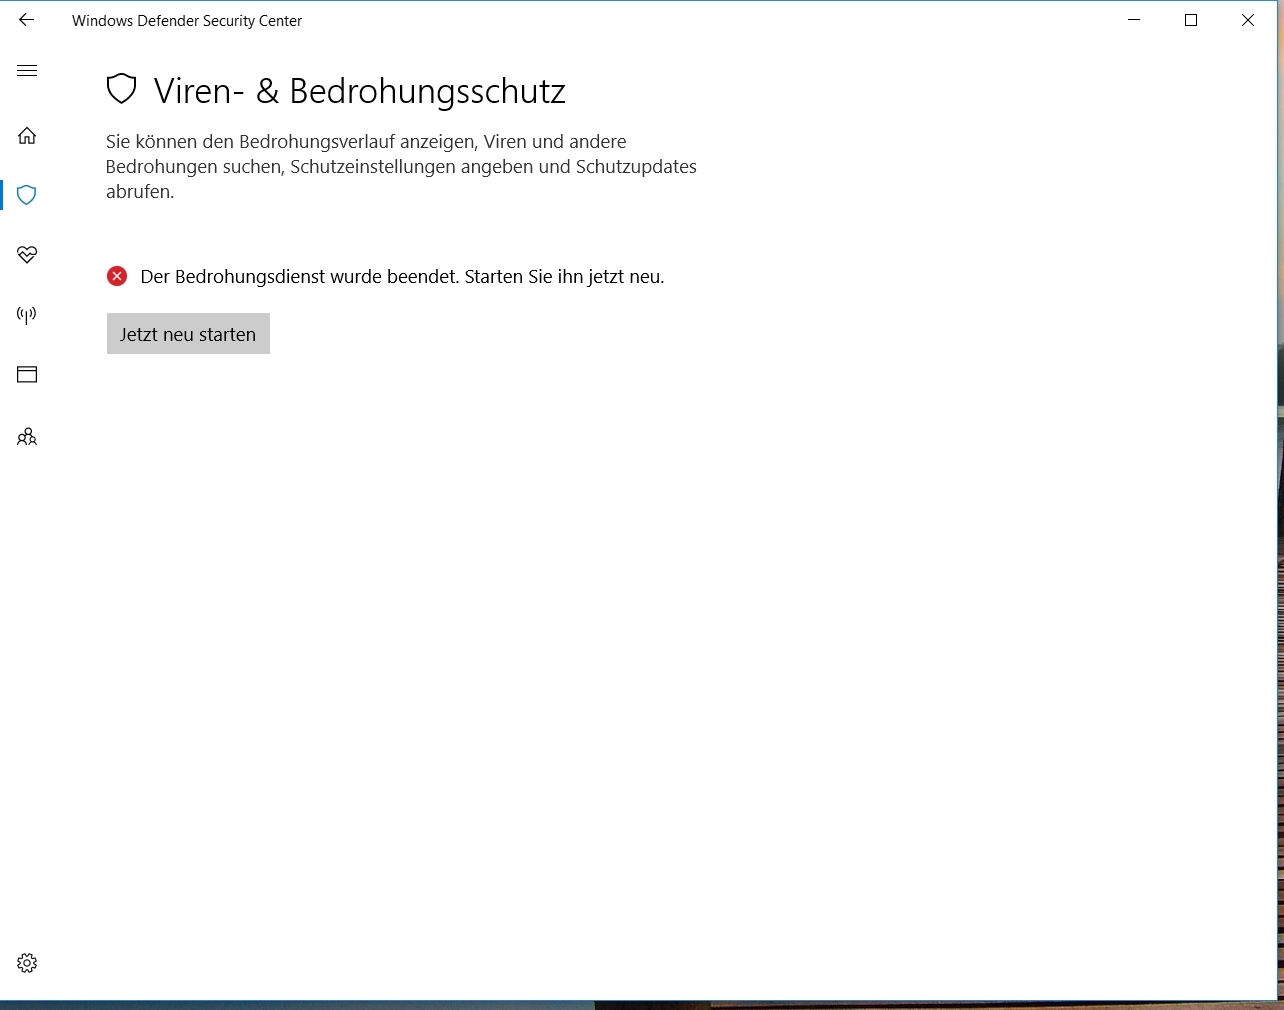Click the 'Der Bedrohungsdienst wurde beendet' message
Image resolution: width=1284 pixels, height=1010 pixels.
tap(403, 277)
